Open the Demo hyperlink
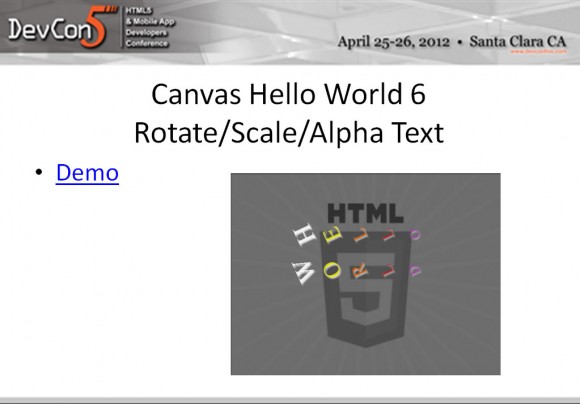 (x=87, y=173)
